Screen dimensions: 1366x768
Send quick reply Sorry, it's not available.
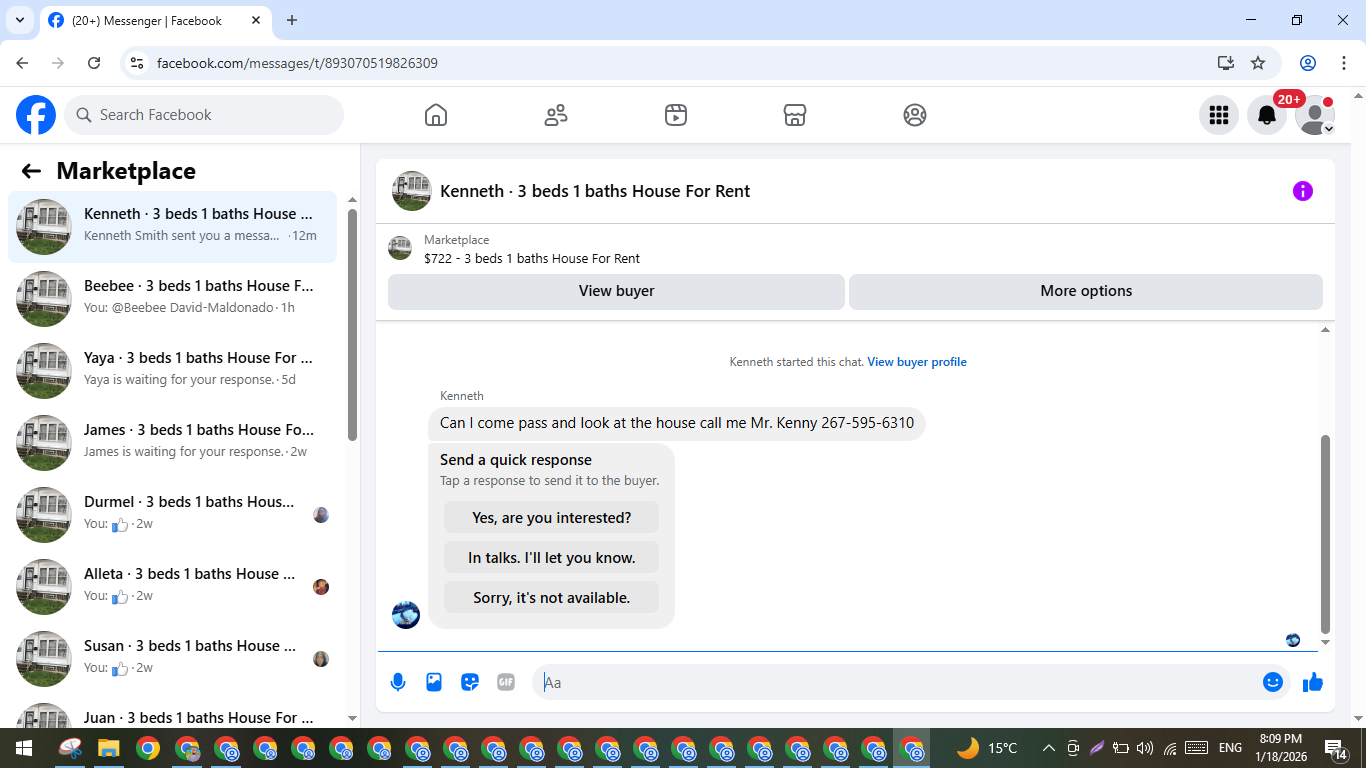[552, 598]
